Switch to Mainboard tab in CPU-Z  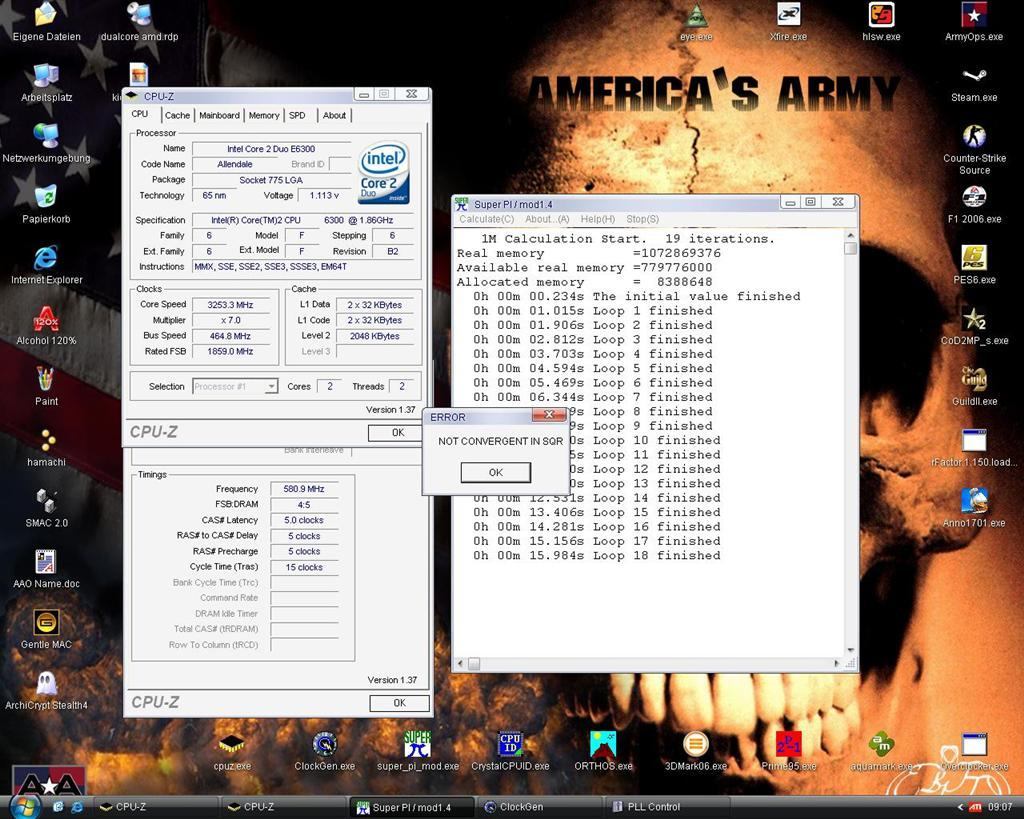pyautogui.click(x=219, y=115)
